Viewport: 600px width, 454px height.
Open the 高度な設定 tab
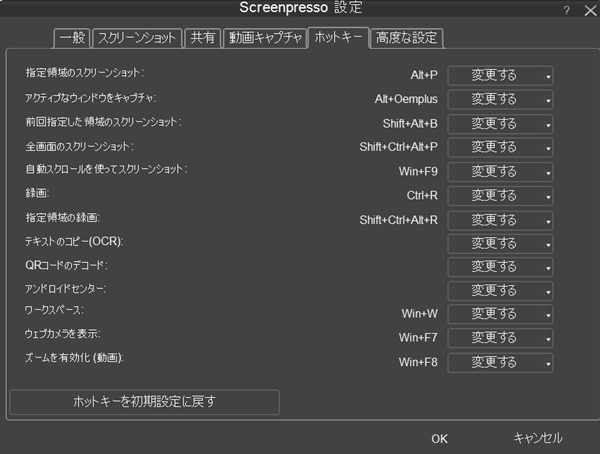point(406,38)
